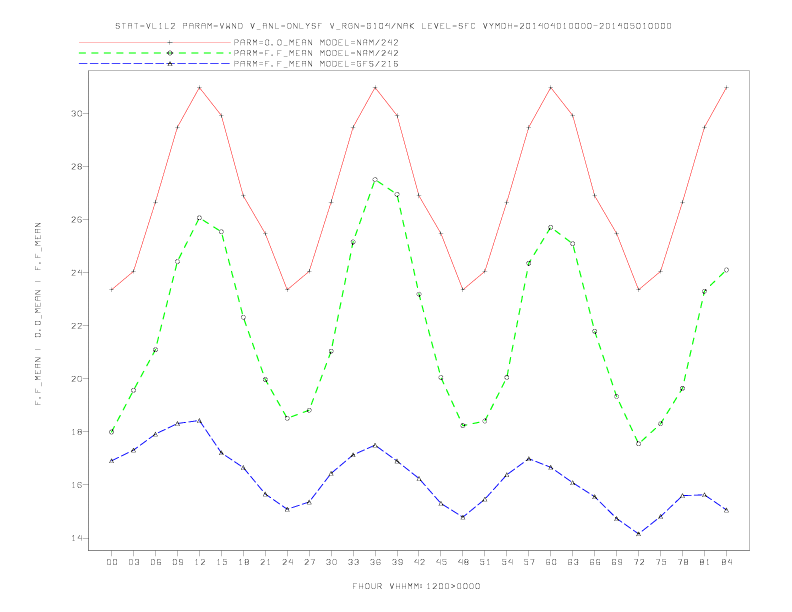The height and width of the screenshot is (612, 792).
Task: Click y-axis tick label 22
Action: pos(77,326)
